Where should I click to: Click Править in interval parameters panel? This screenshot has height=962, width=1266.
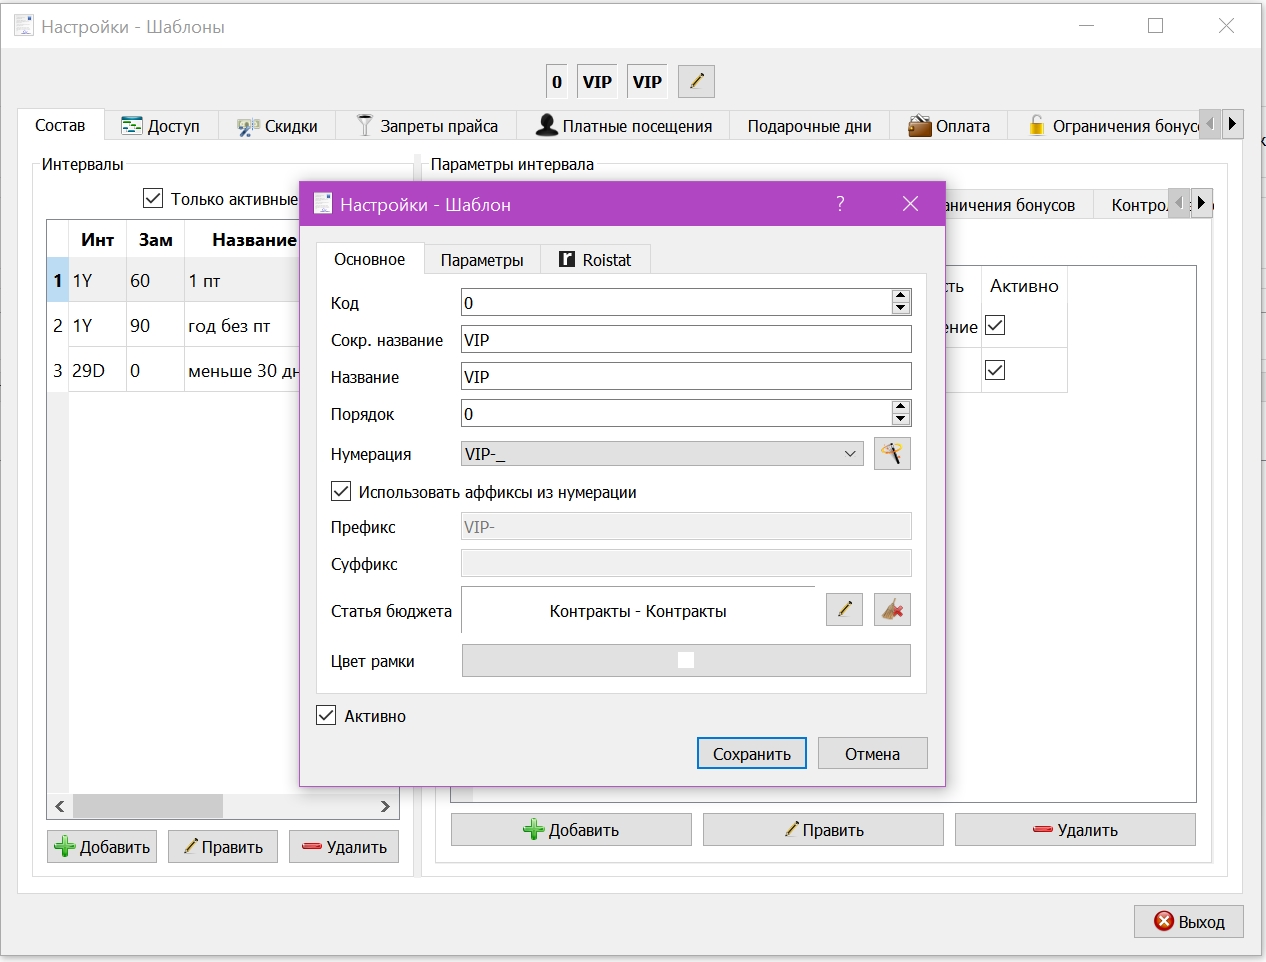[x=823, y=829]
